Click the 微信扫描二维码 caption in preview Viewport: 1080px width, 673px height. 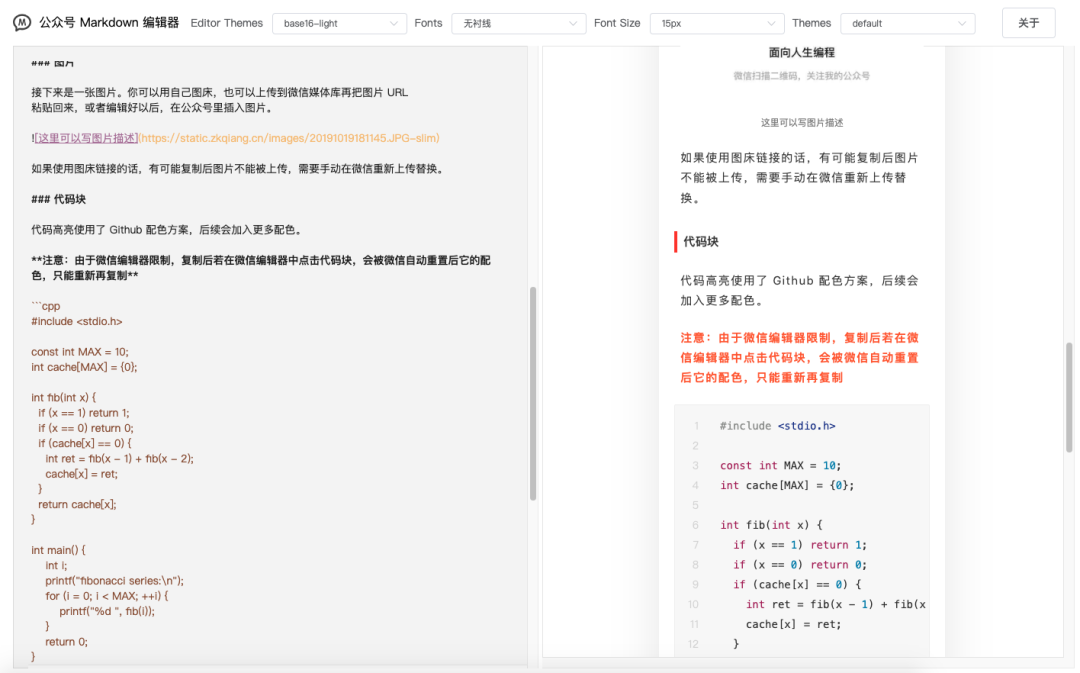pyautogui.click(x=801, y=76)
